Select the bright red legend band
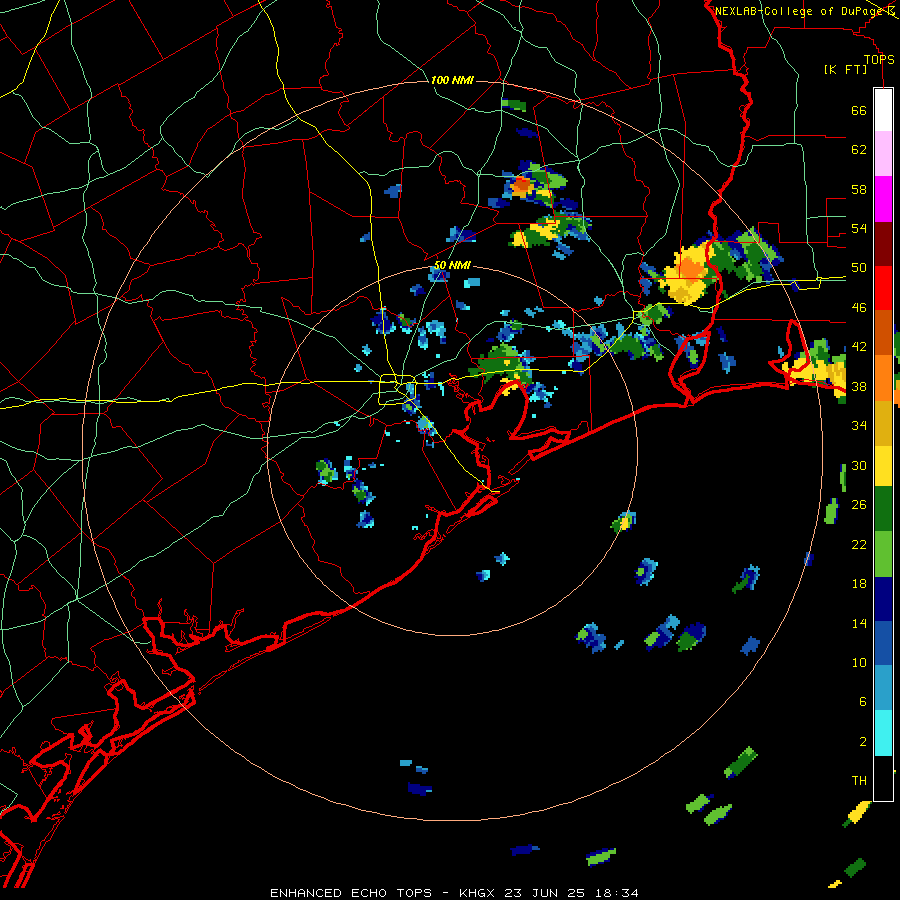900x900 pixels. click(x=883, y=288)
